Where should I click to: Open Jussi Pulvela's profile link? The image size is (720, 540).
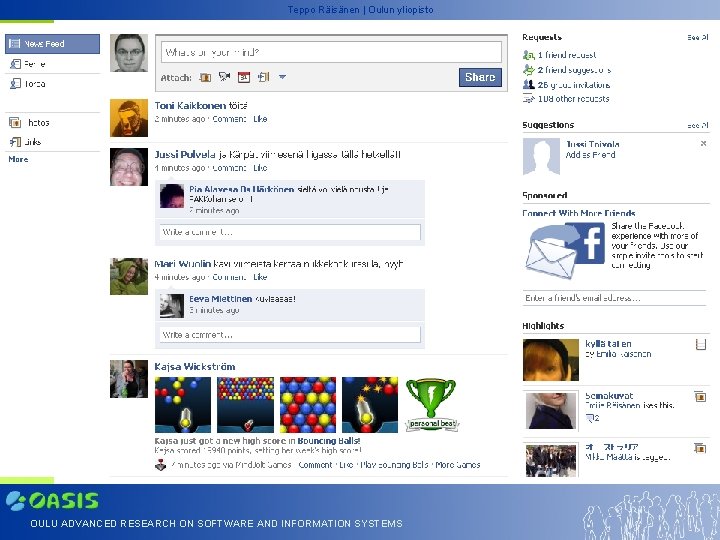(185, 155)
